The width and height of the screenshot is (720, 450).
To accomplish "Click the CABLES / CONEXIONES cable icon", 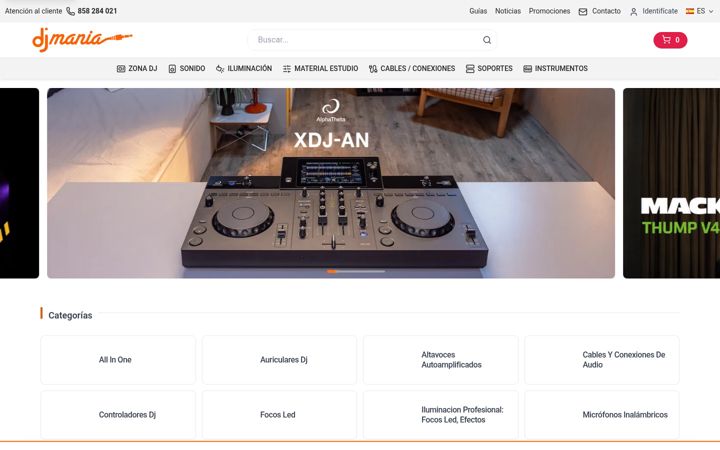I will pyautogui.click(x=373, y=69).
